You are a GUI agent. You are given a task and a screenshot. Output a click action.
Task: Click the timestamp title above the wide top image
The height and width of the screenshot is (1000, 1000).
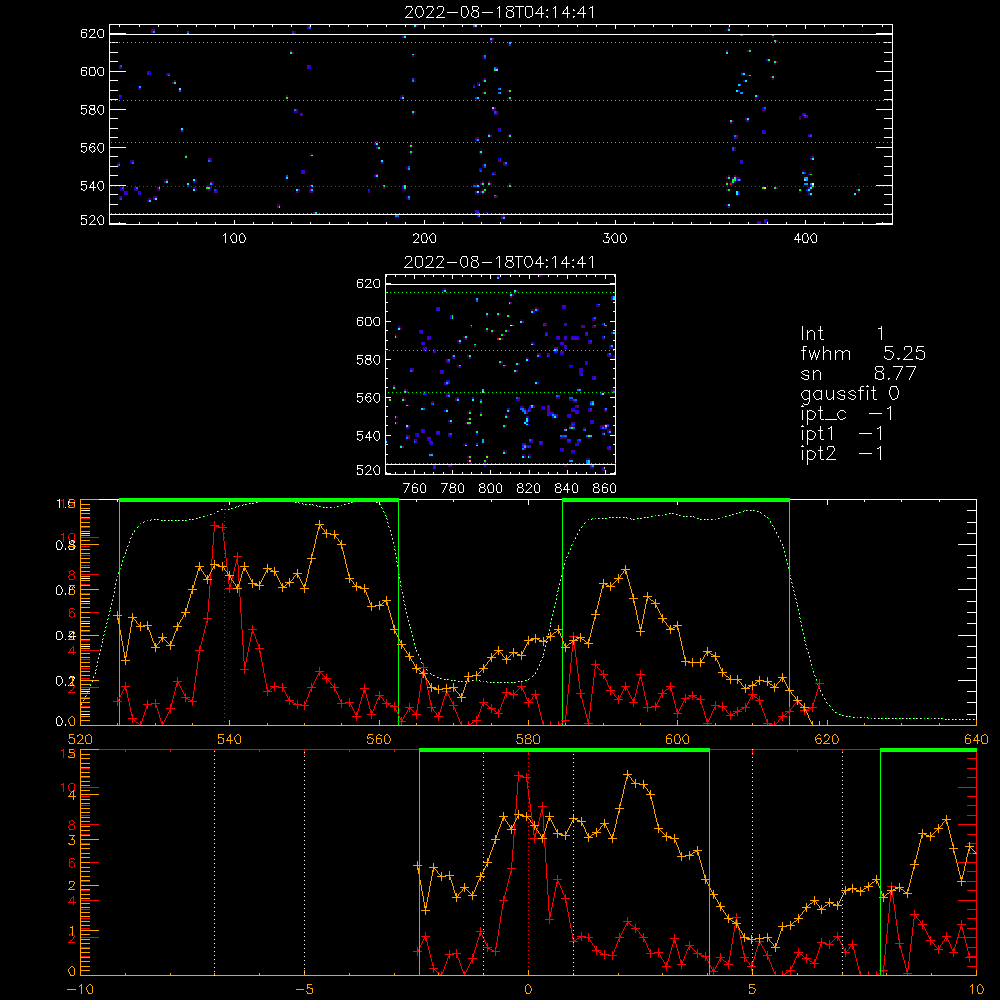pyautogui.click(x=500, y=12)
